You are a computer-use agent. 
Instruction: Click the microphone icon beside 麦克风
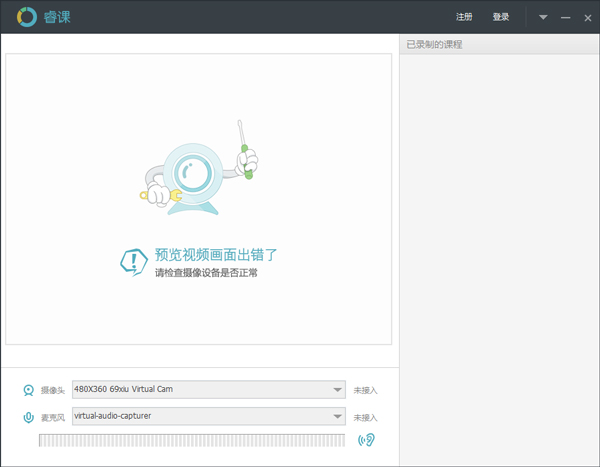29,417
